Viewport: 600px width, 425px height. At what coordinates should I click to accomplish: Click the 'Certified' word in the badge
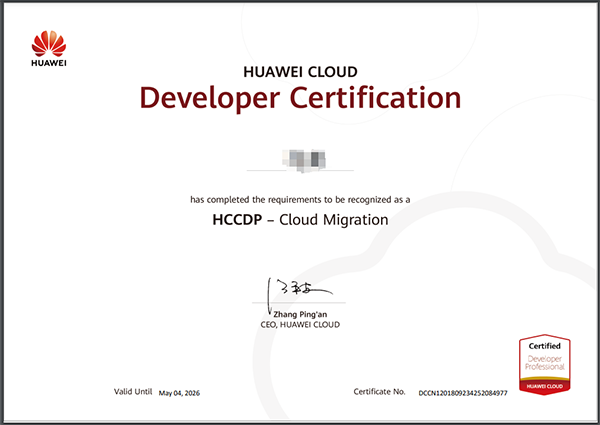(x=543, y=346)
